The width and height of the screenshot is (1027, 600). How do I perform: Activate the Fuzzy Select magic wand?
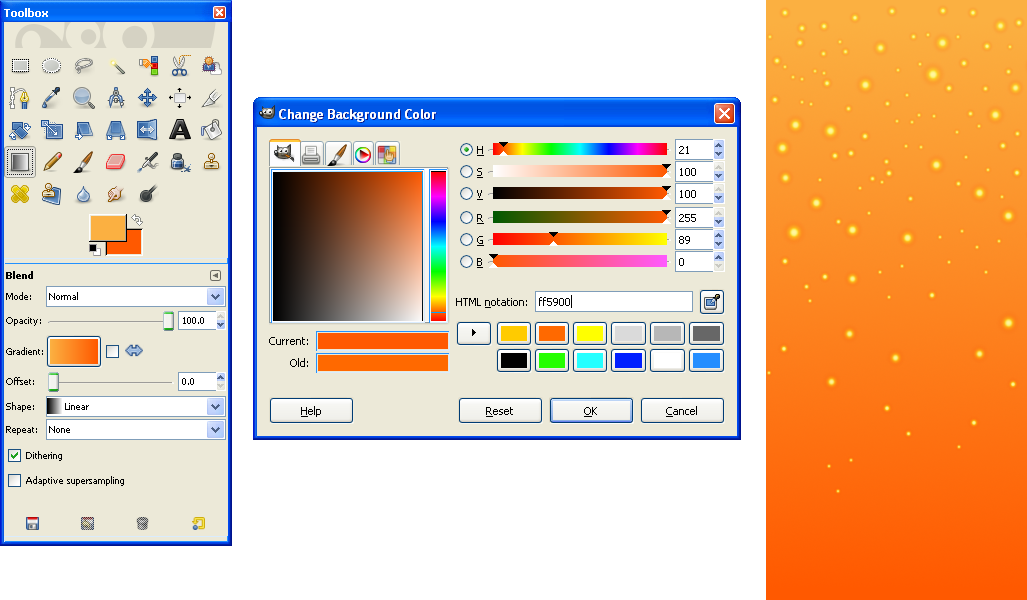tap(116, 66)
